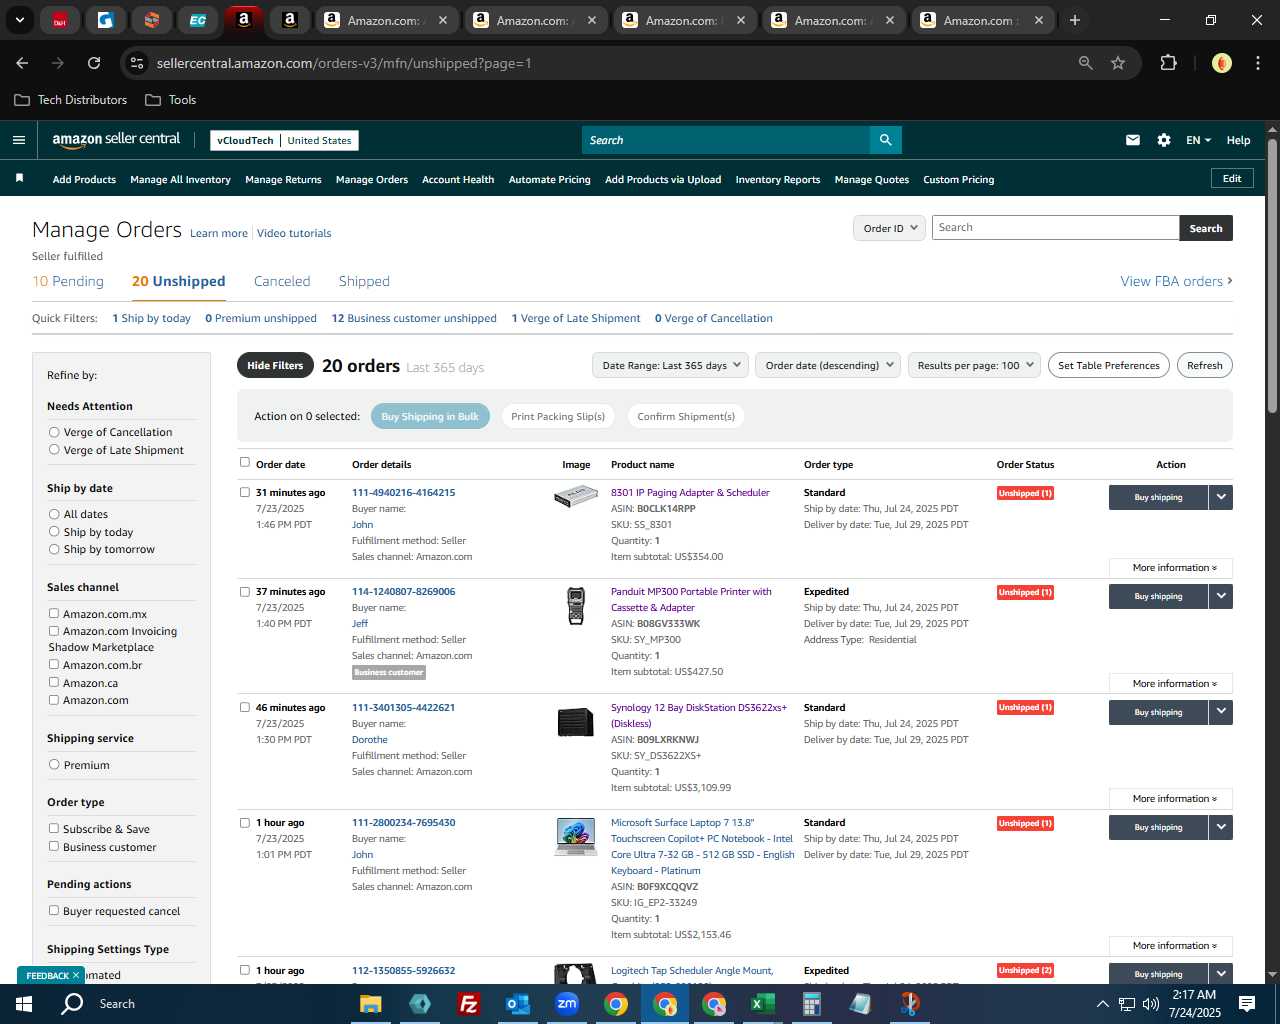The image size is (1280, 1024).
Task: Focus the order search input field
Action: 1055,228
